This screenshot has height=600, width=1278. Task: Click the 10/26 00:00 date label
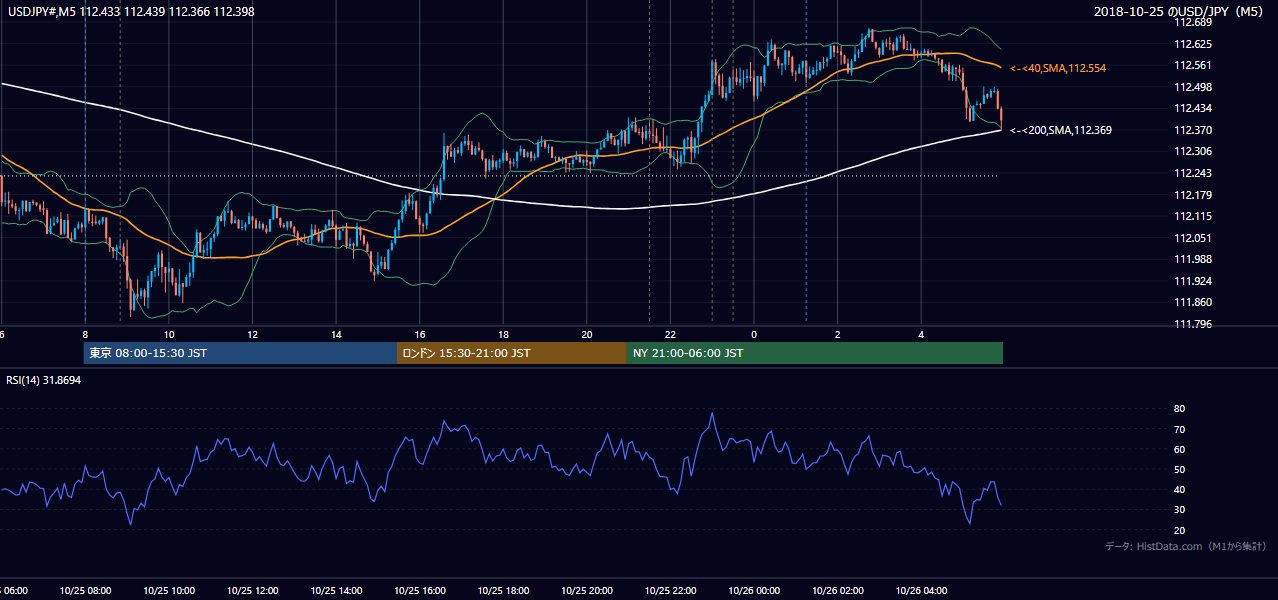(754, 591)
